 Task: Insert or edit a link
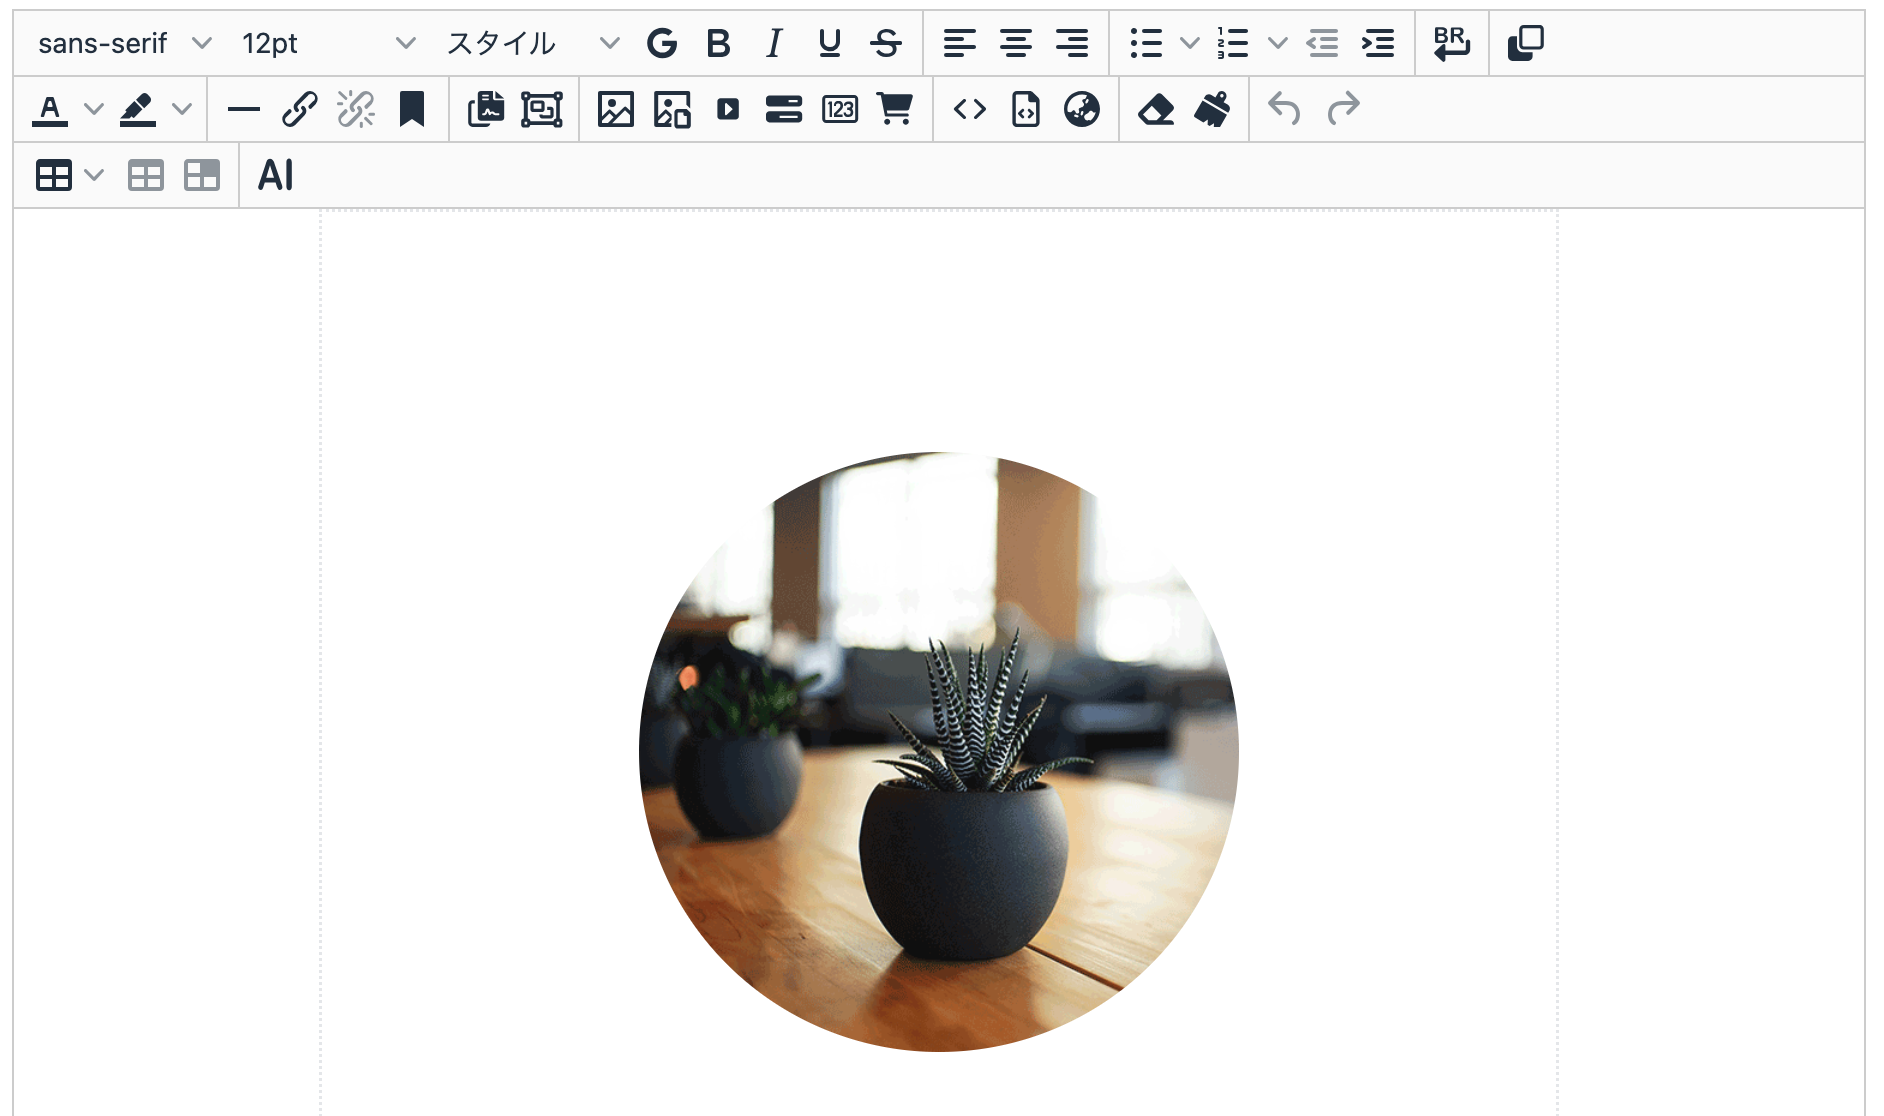[x=300, y=109]
